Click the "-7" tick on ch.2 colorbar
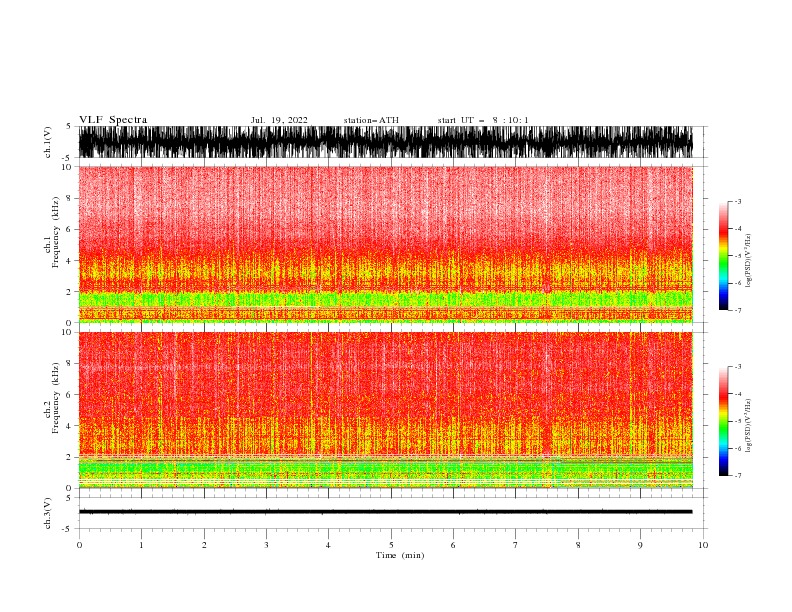This screenshot has width=792, height=612. (x=737, y=476)
